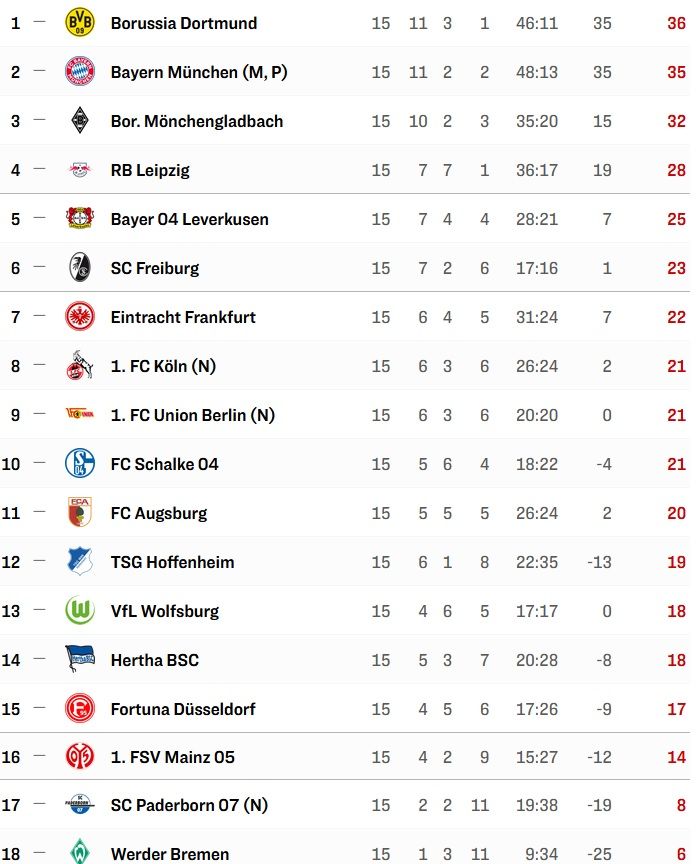Click the Borussia Dortmund club crest
Image resolution: width=696 pixels, height=864 pixels.
[80, 22]
